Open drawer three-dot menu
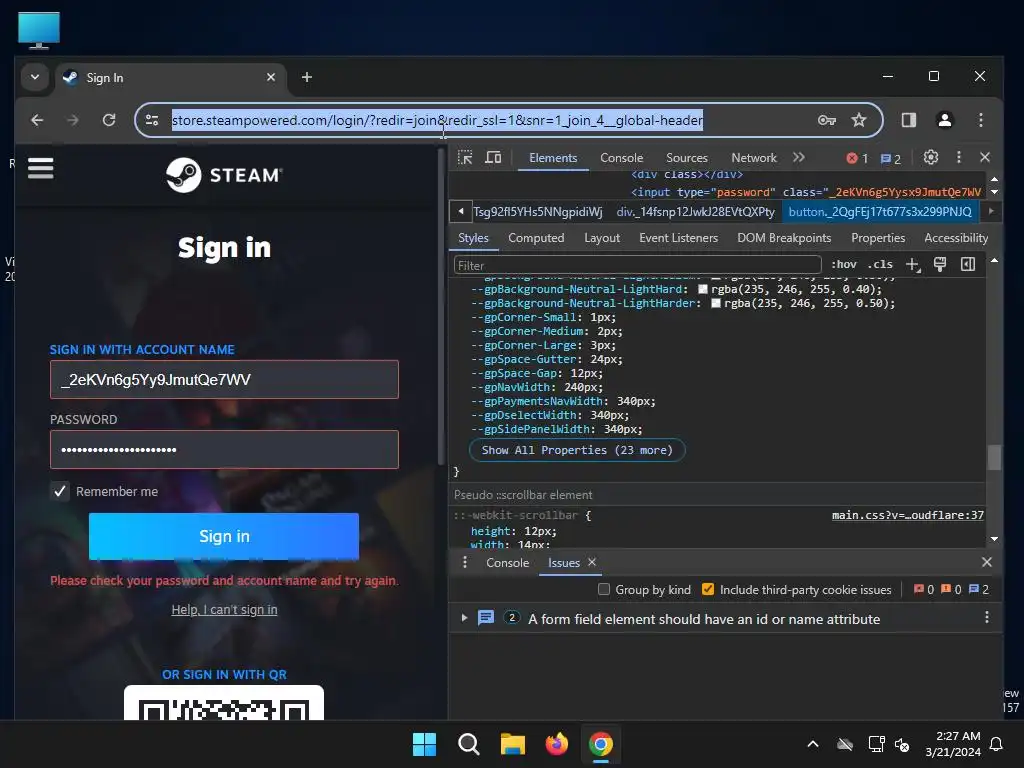The width and height of the screenshot is (1024, 768). click(x=465, y=562)
